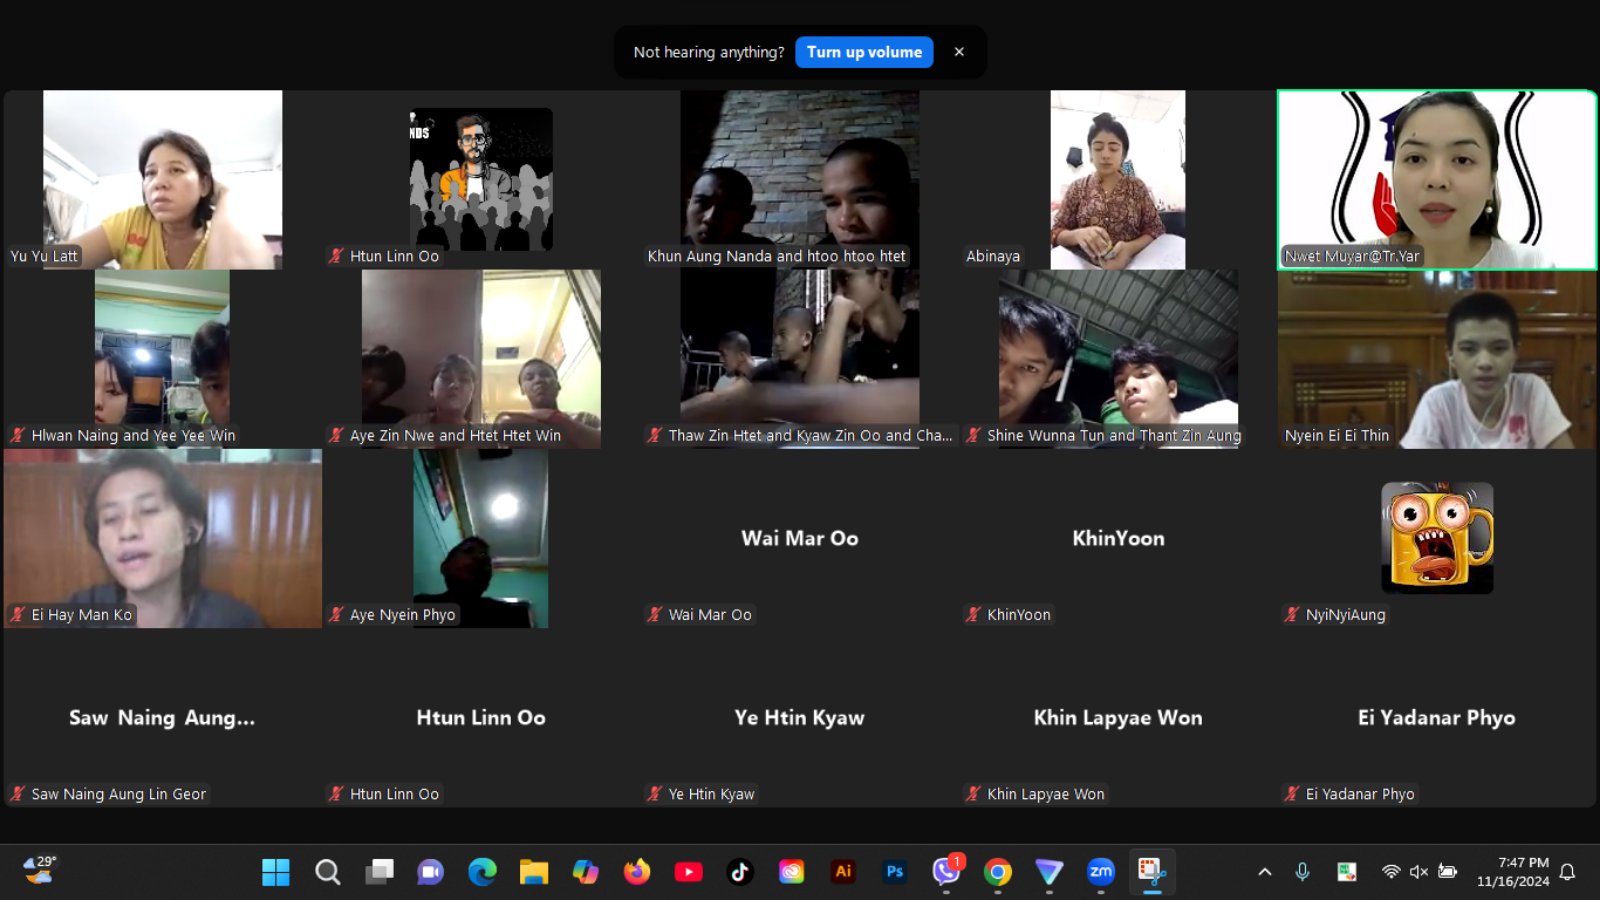The image size is (1600, 900).
Task: Launch TikTok from the taskbar
Action: [x=740, y=872]
